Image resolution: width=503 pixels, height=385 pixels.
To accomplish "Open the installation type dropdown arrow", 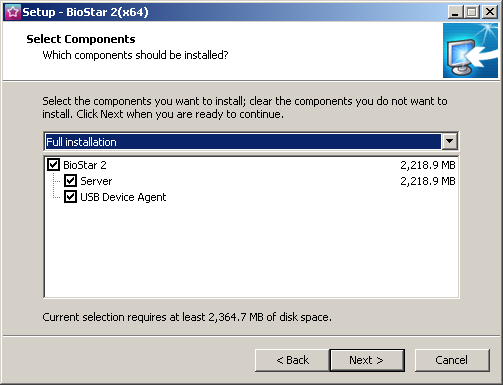I will (449, 141).
